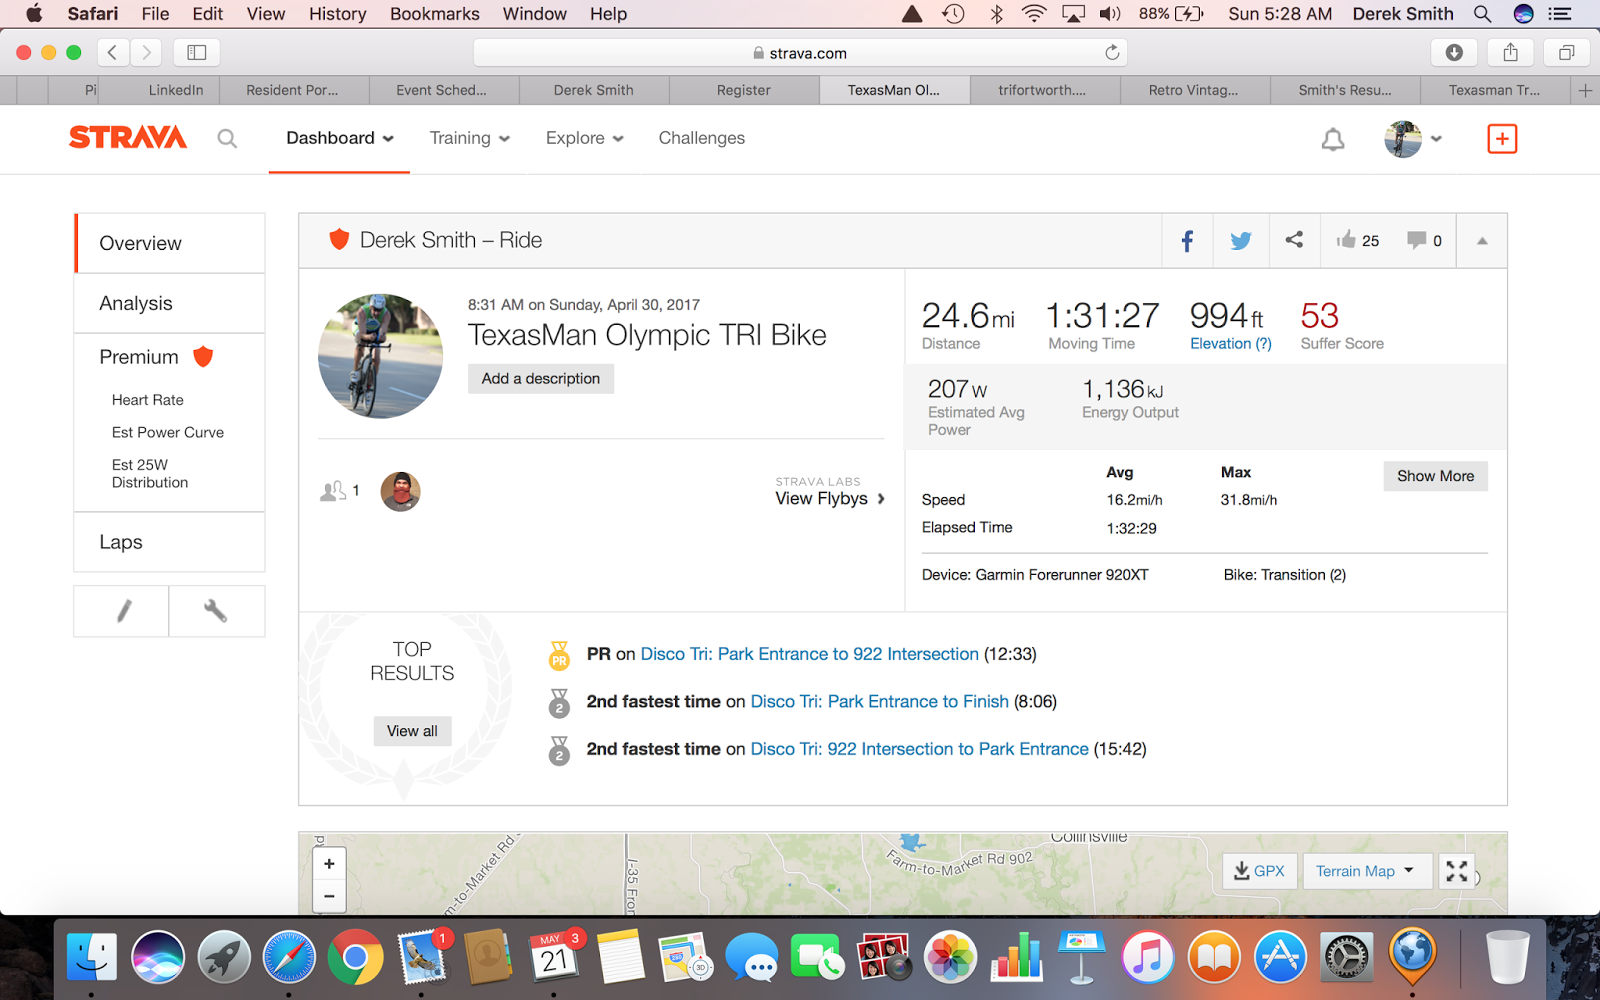1600x1000 pixels.
Task: Show all Safari tabs overview
Action: click(1566, 52)
